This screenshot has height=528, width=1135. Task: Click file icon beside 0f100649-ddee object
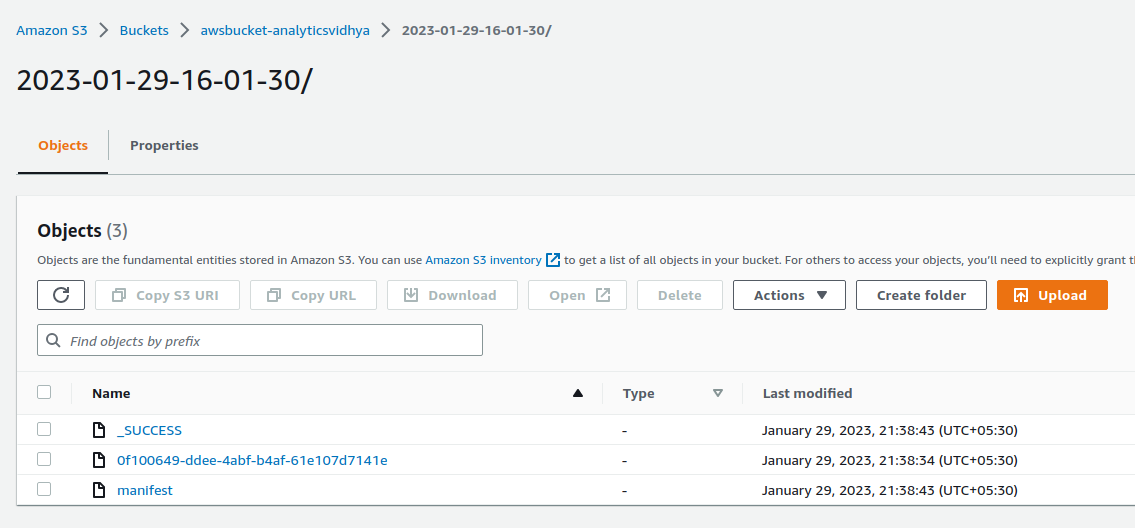coord(99,460)
